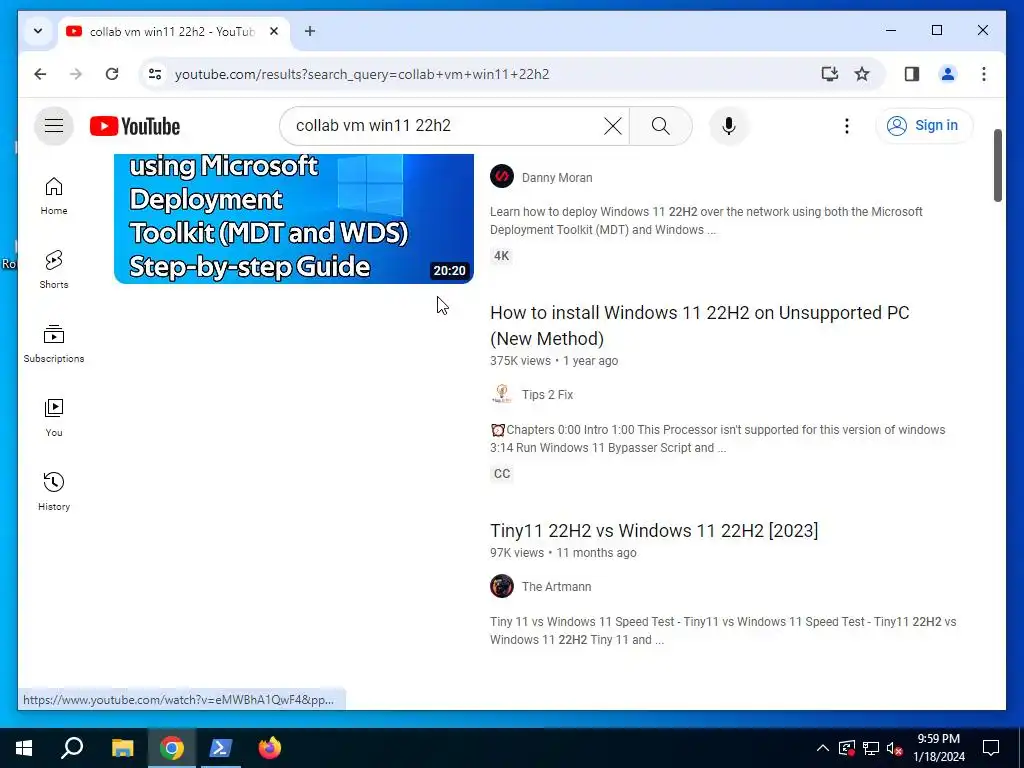Viewport: 1024px width, 768px height.
Task: Click the CC badge
Action: [x=502, y=473]
